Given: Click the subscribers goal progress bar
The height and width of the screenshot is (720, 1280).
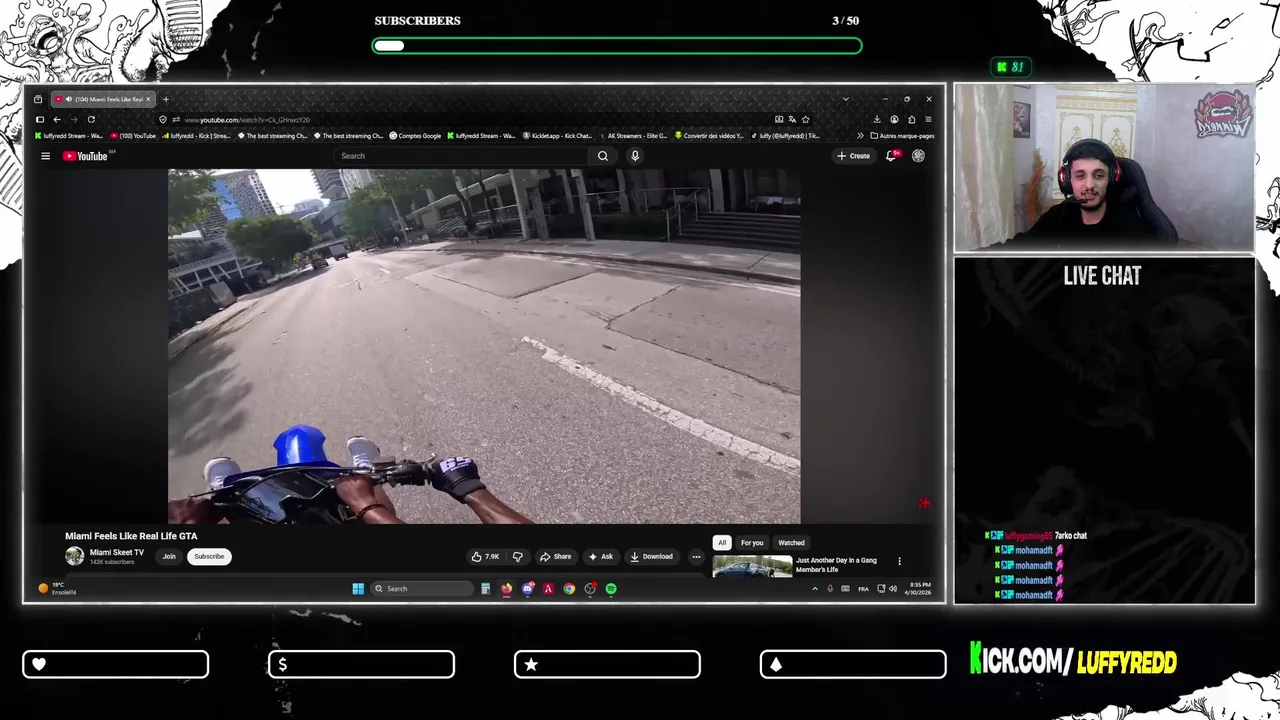Looking at the screenshot, I should [617, 45].
